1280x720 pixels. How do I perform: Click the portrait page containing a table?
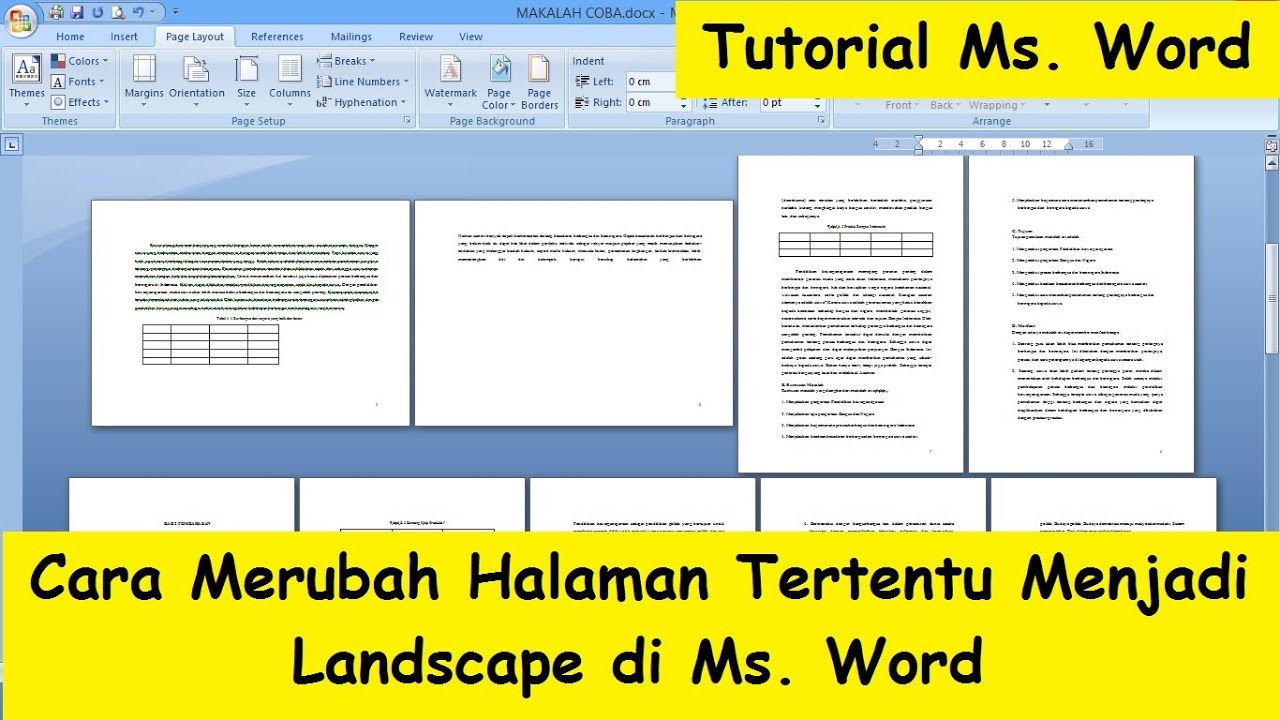(x=851, y=314)
